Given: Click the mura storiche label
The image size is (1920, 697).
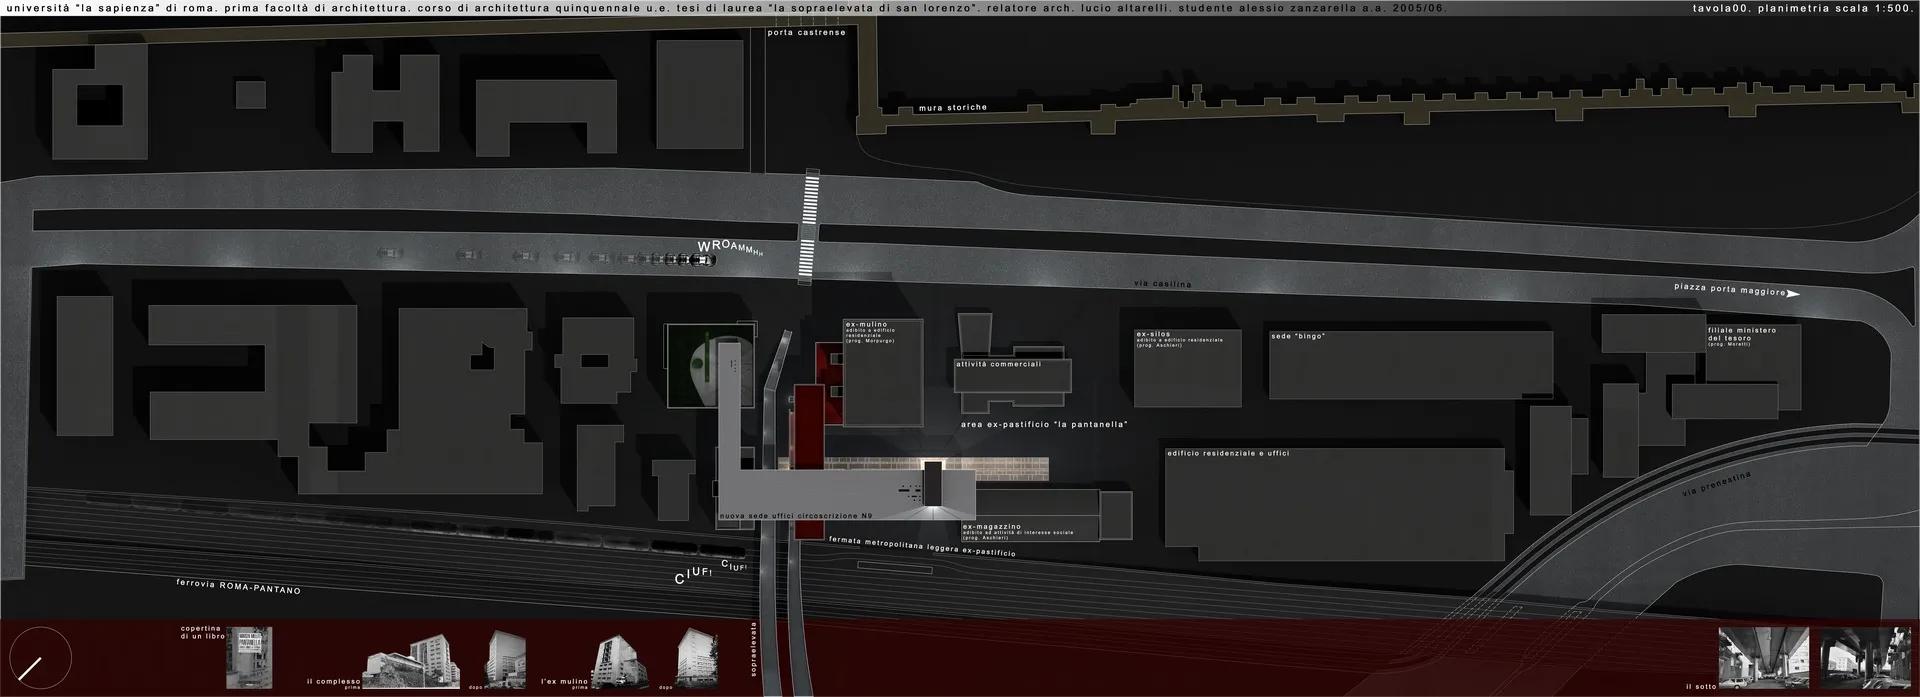Looking at the screenshot, I should click(952, 108).
